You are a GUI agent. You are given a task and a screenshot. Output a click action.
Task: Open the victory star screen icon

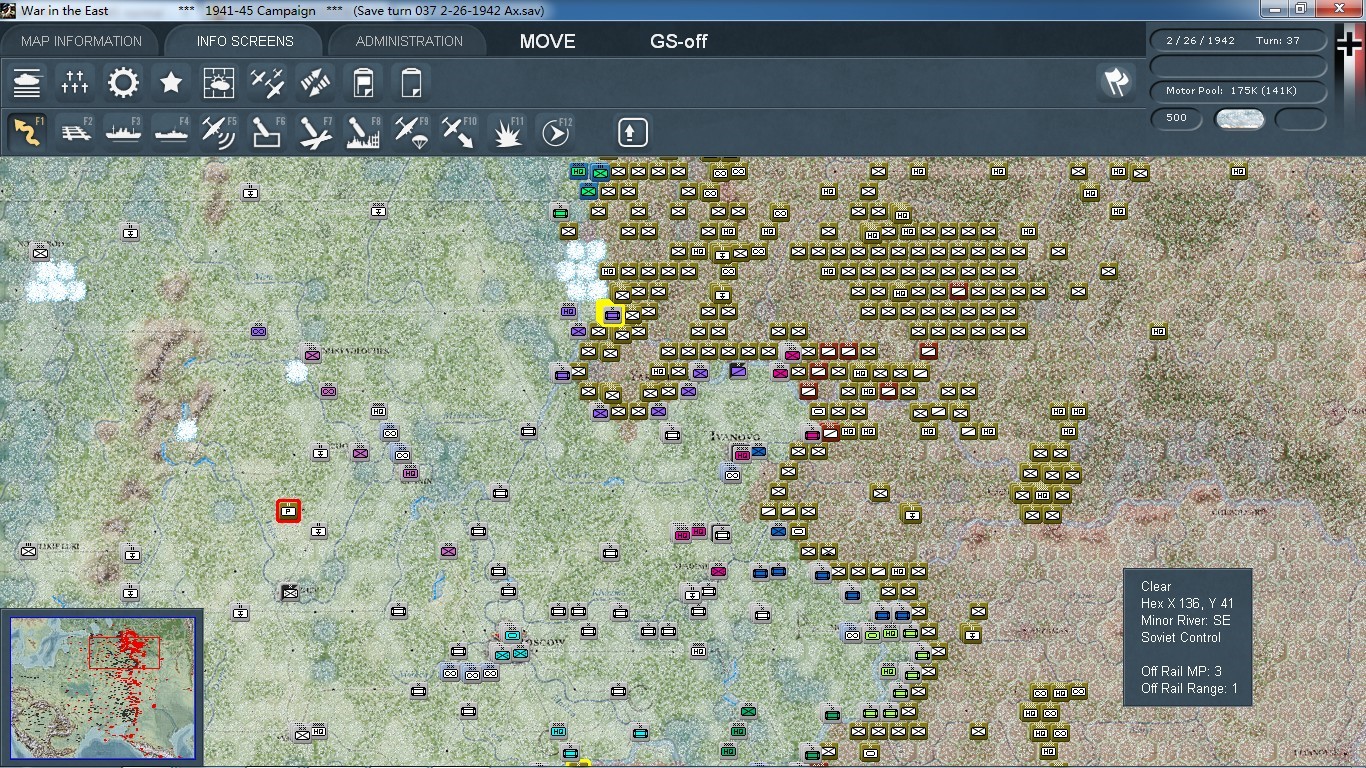click(x=171, y=82)
